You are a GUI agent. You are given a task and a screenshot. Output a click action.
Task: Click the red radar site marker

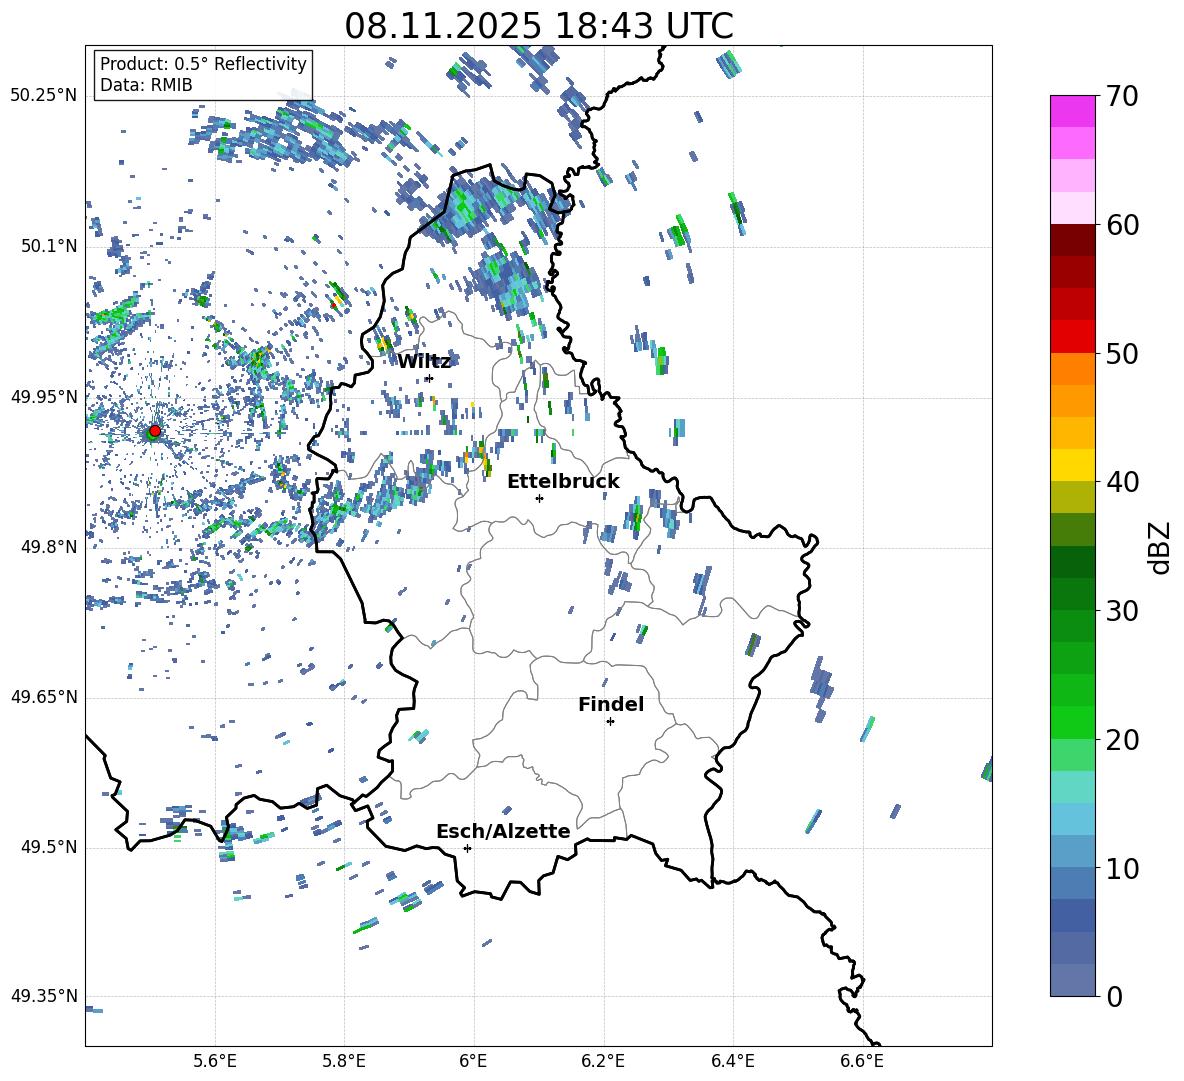[x=154, y=431]
